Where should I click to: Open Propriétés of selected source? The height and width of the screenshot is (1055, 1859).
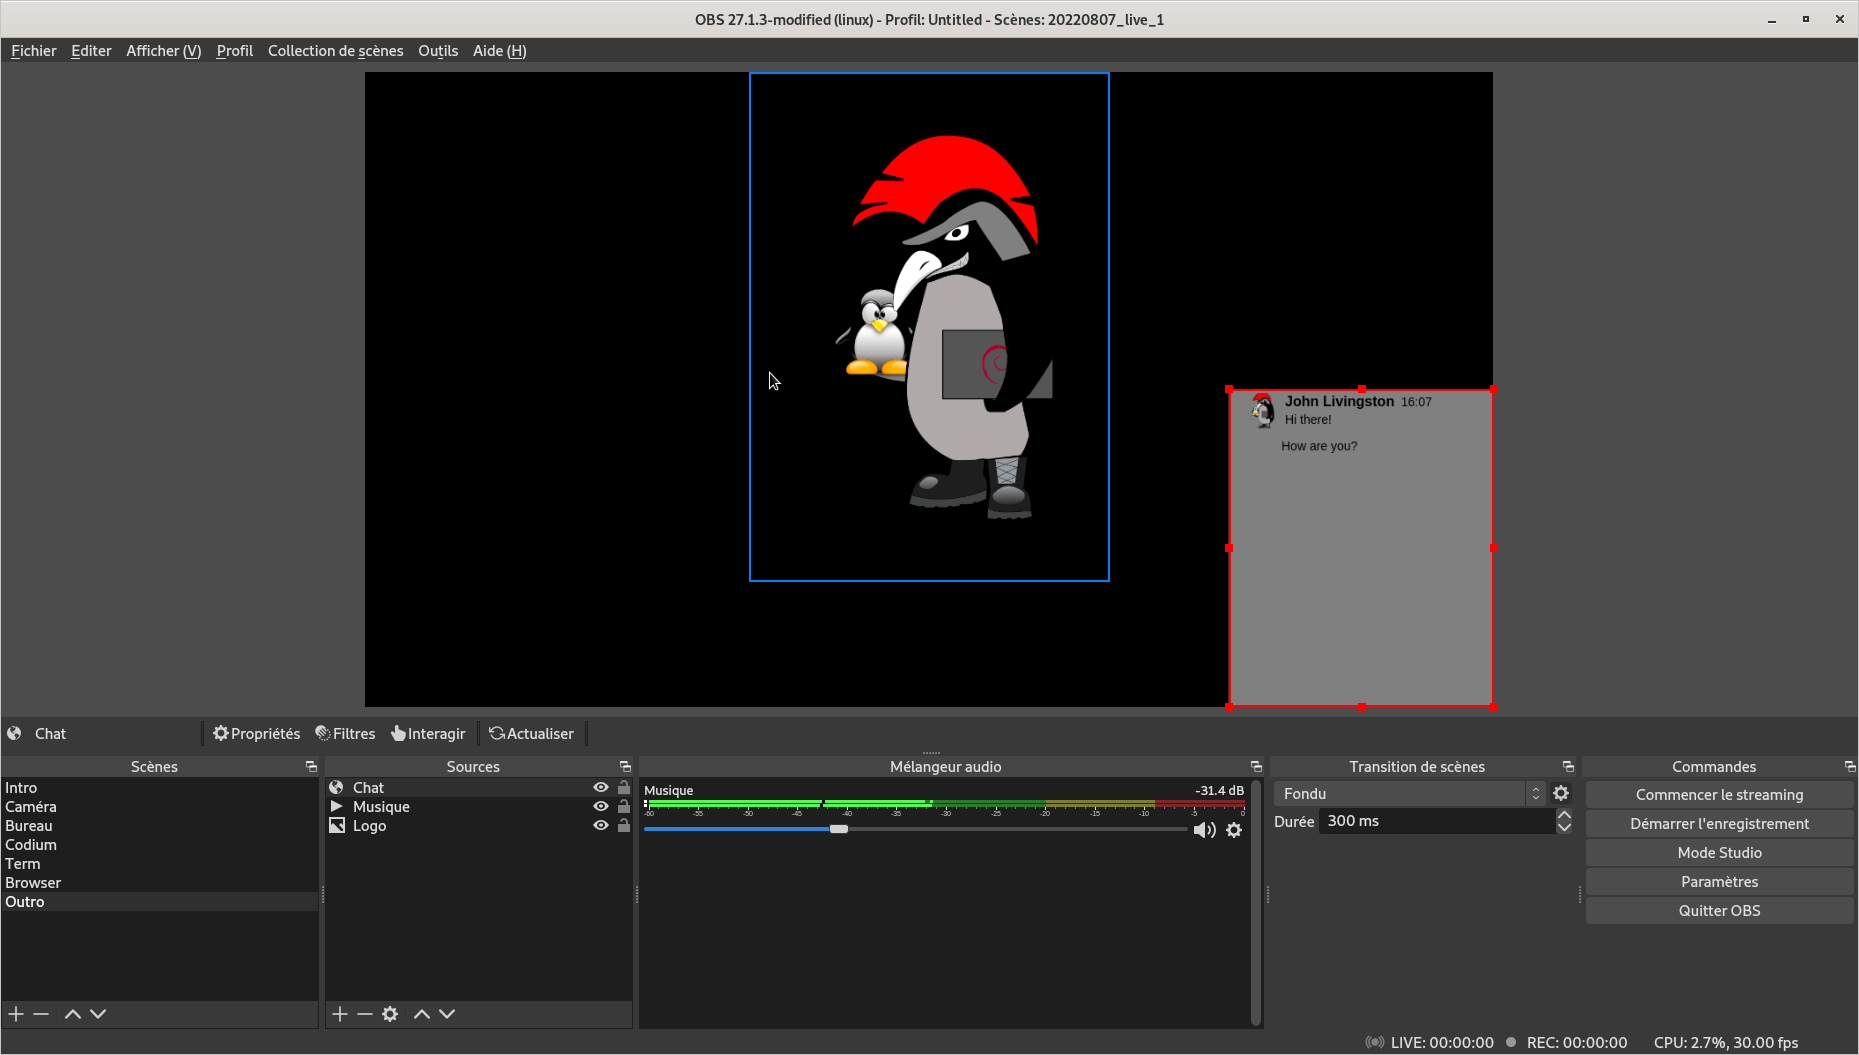click(x=257, y=734)
